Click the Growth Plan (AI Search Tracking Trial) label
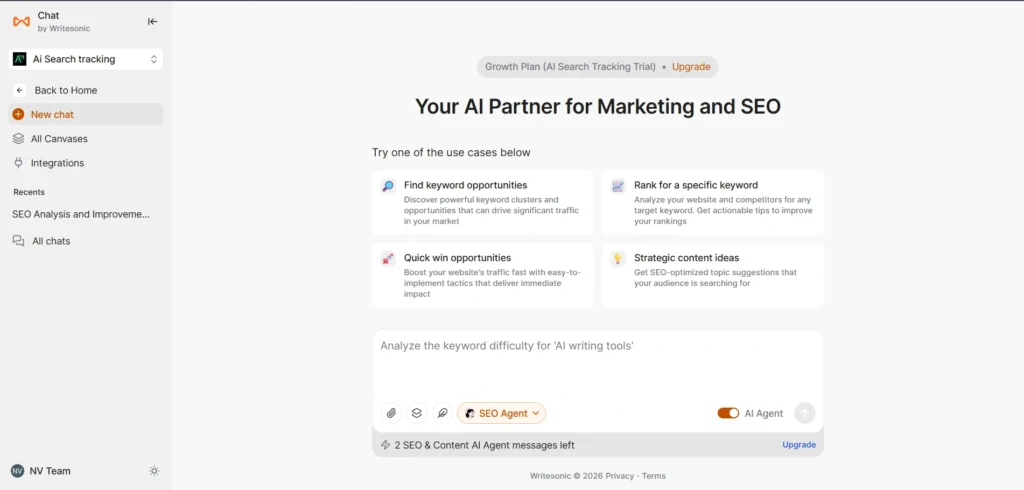 click(x=570, y=67)
